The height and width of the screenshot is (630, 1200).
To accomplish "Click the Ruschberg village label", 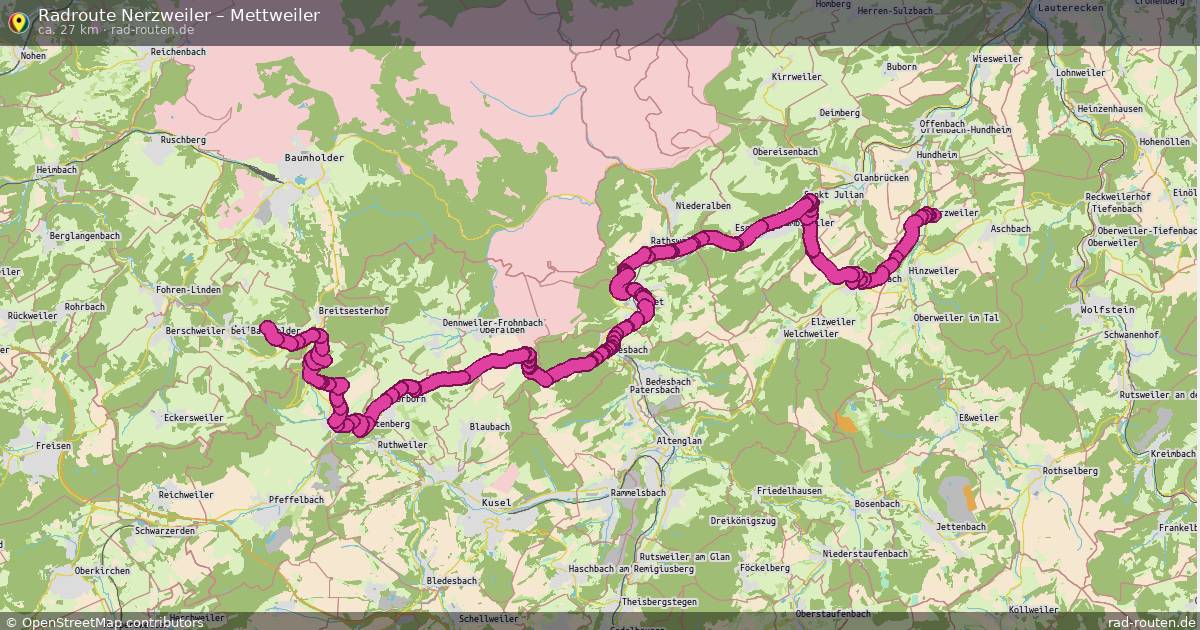I will 182,140.
